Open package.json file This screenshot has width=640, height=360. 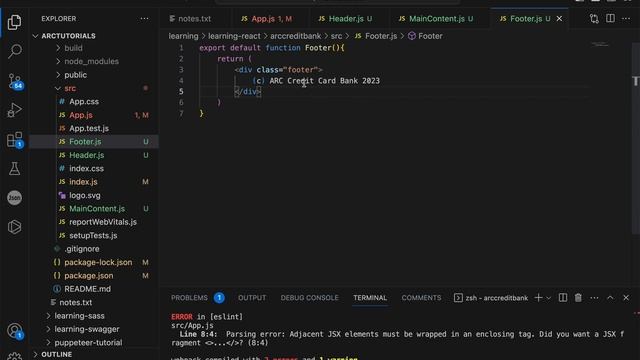[x=89, y=276]
